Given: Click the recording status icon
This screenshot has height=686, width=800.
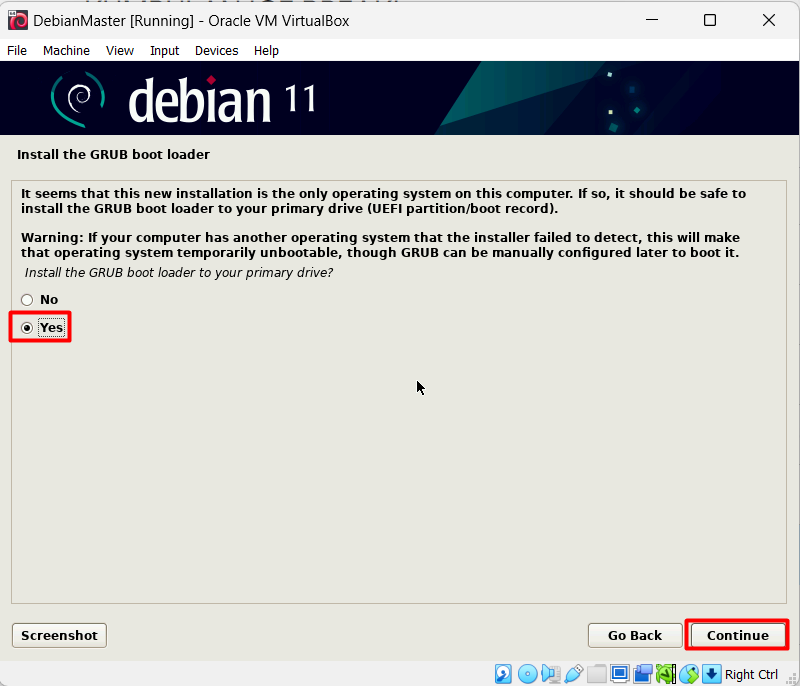Looking at the screenshot, I should click(643, 674).
